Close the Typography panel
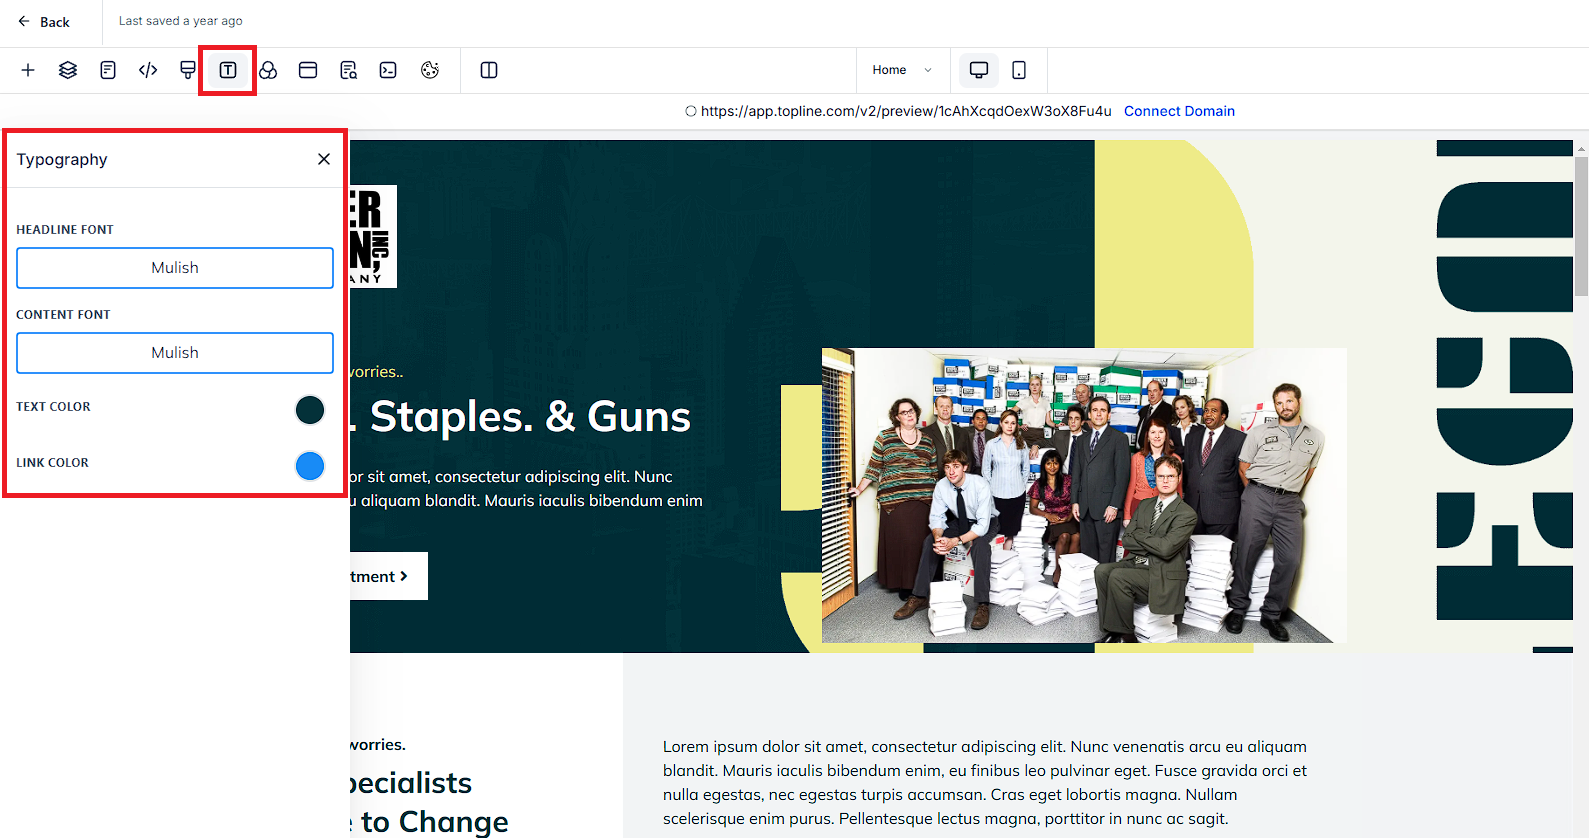 [x=324, y=159]
